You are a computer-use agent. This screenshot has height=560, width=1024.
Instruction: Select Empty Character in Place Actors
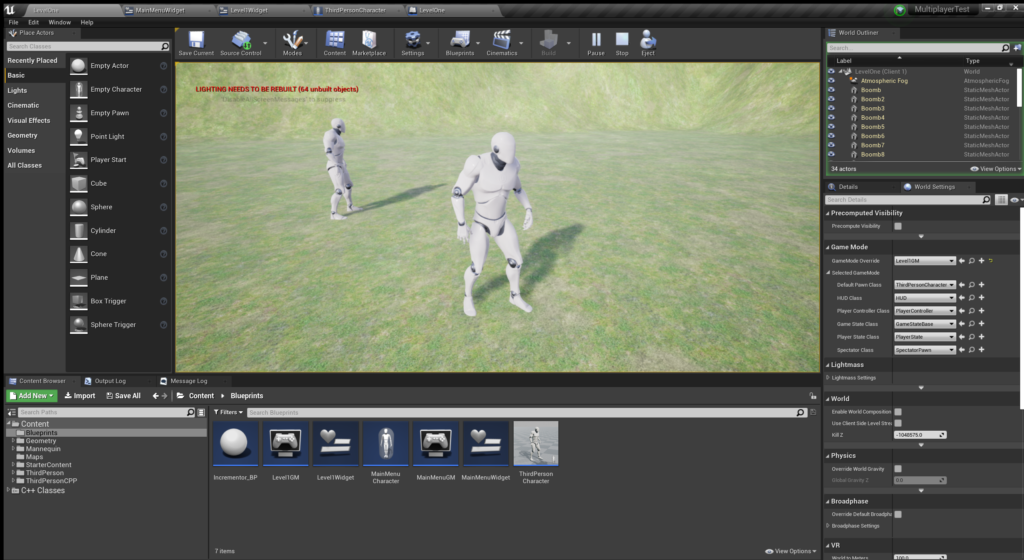[x=118, y=89]
